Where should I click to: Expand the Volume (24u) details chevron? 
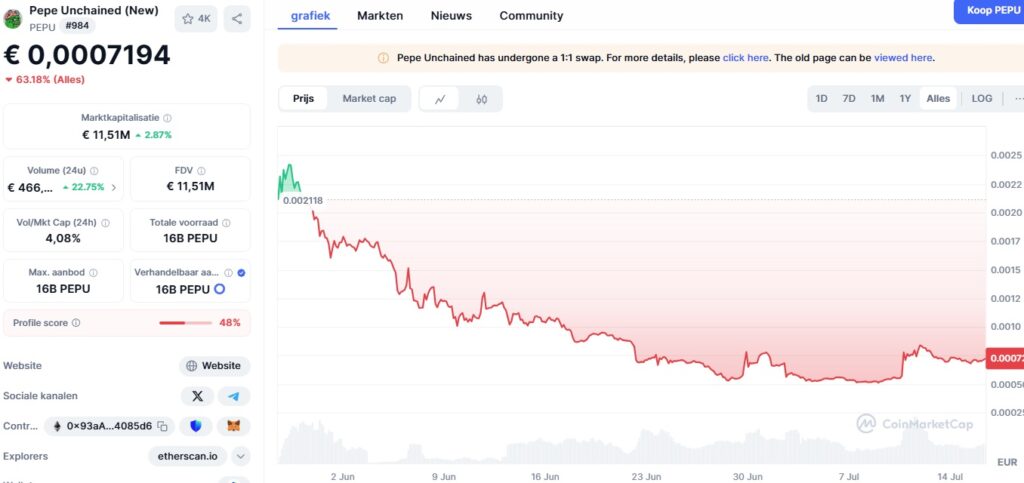click(113, 187)
